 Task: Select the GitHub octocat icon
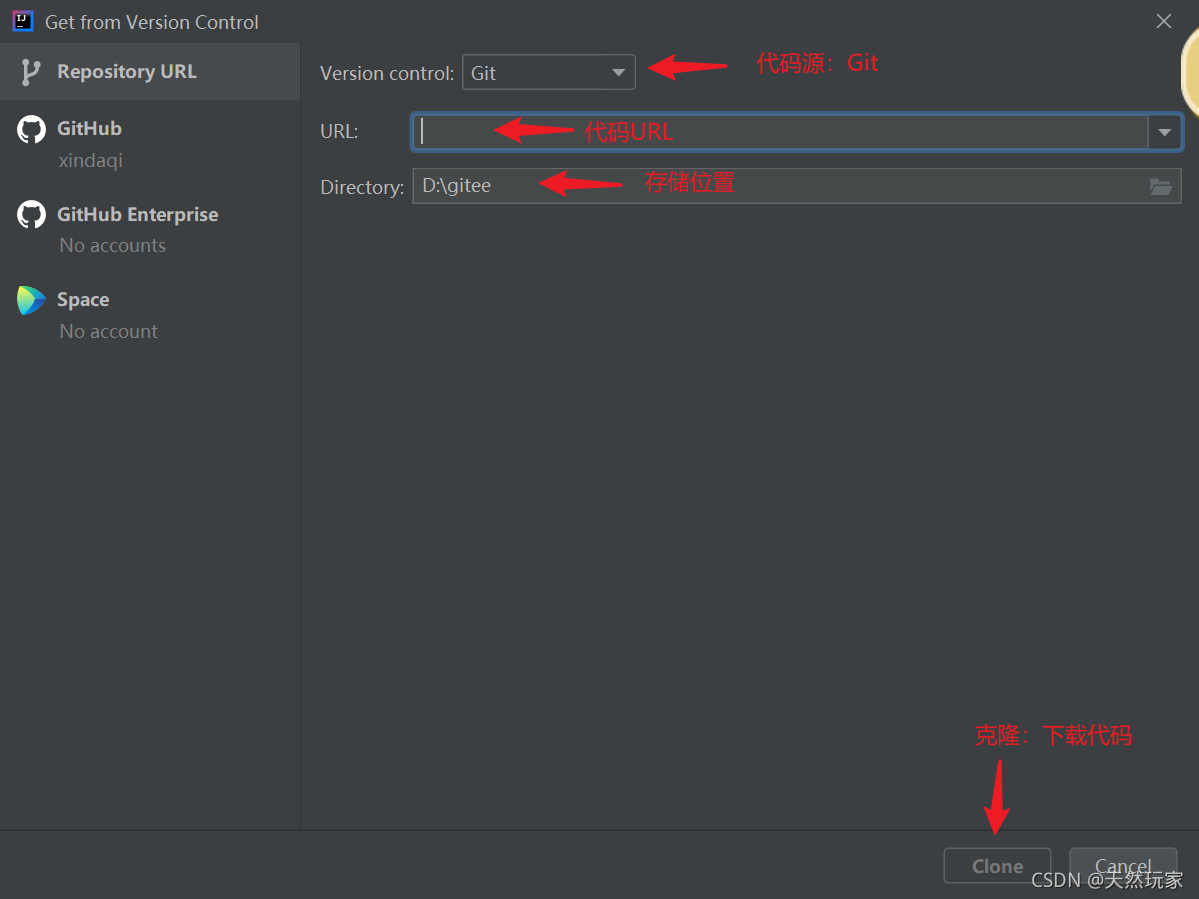pyautogui.click(x=30, y=129)
